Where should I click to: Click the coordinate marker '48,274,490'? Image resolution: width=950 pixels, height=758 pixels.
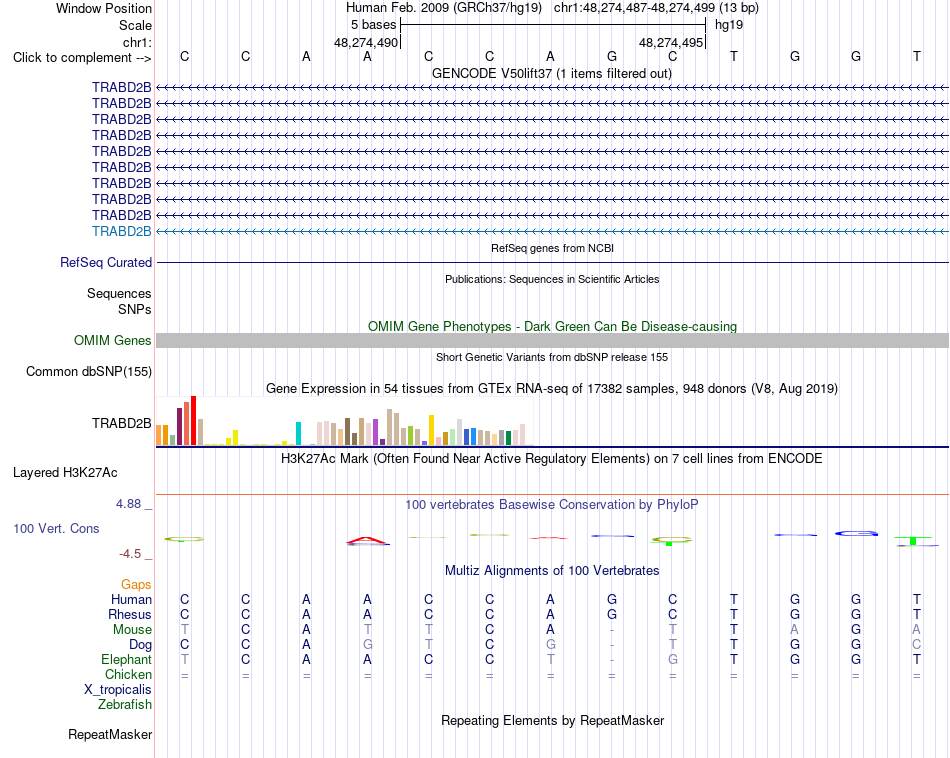(x=366, y=42)
